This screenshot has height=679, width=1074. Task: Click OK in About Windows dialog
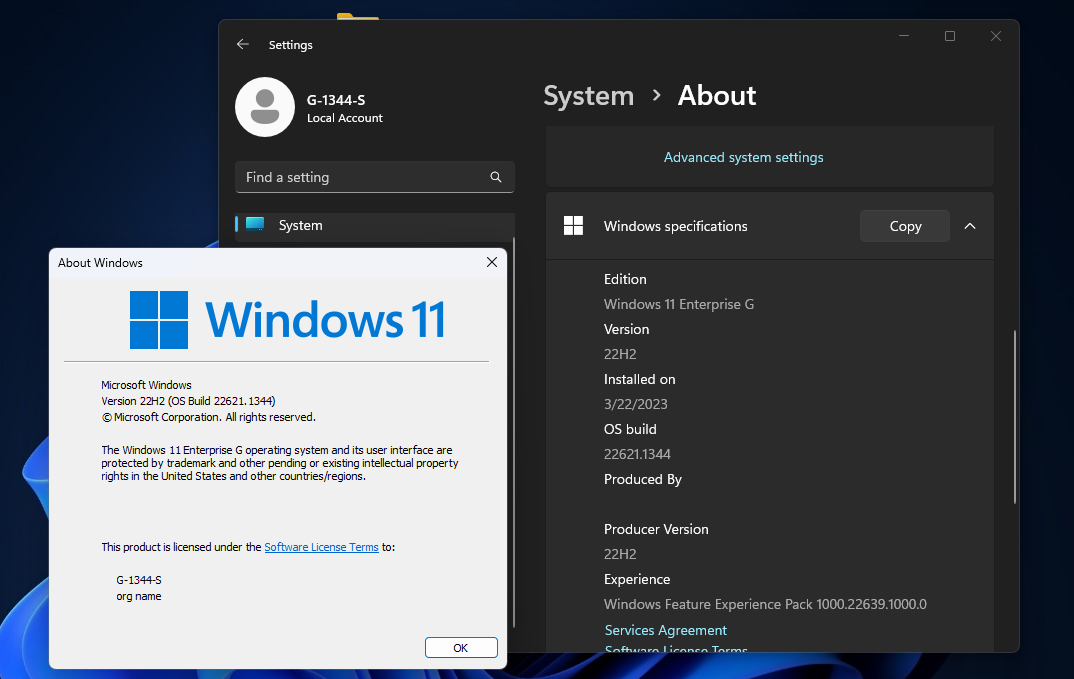pyautogui.click(x=461, y=647)
